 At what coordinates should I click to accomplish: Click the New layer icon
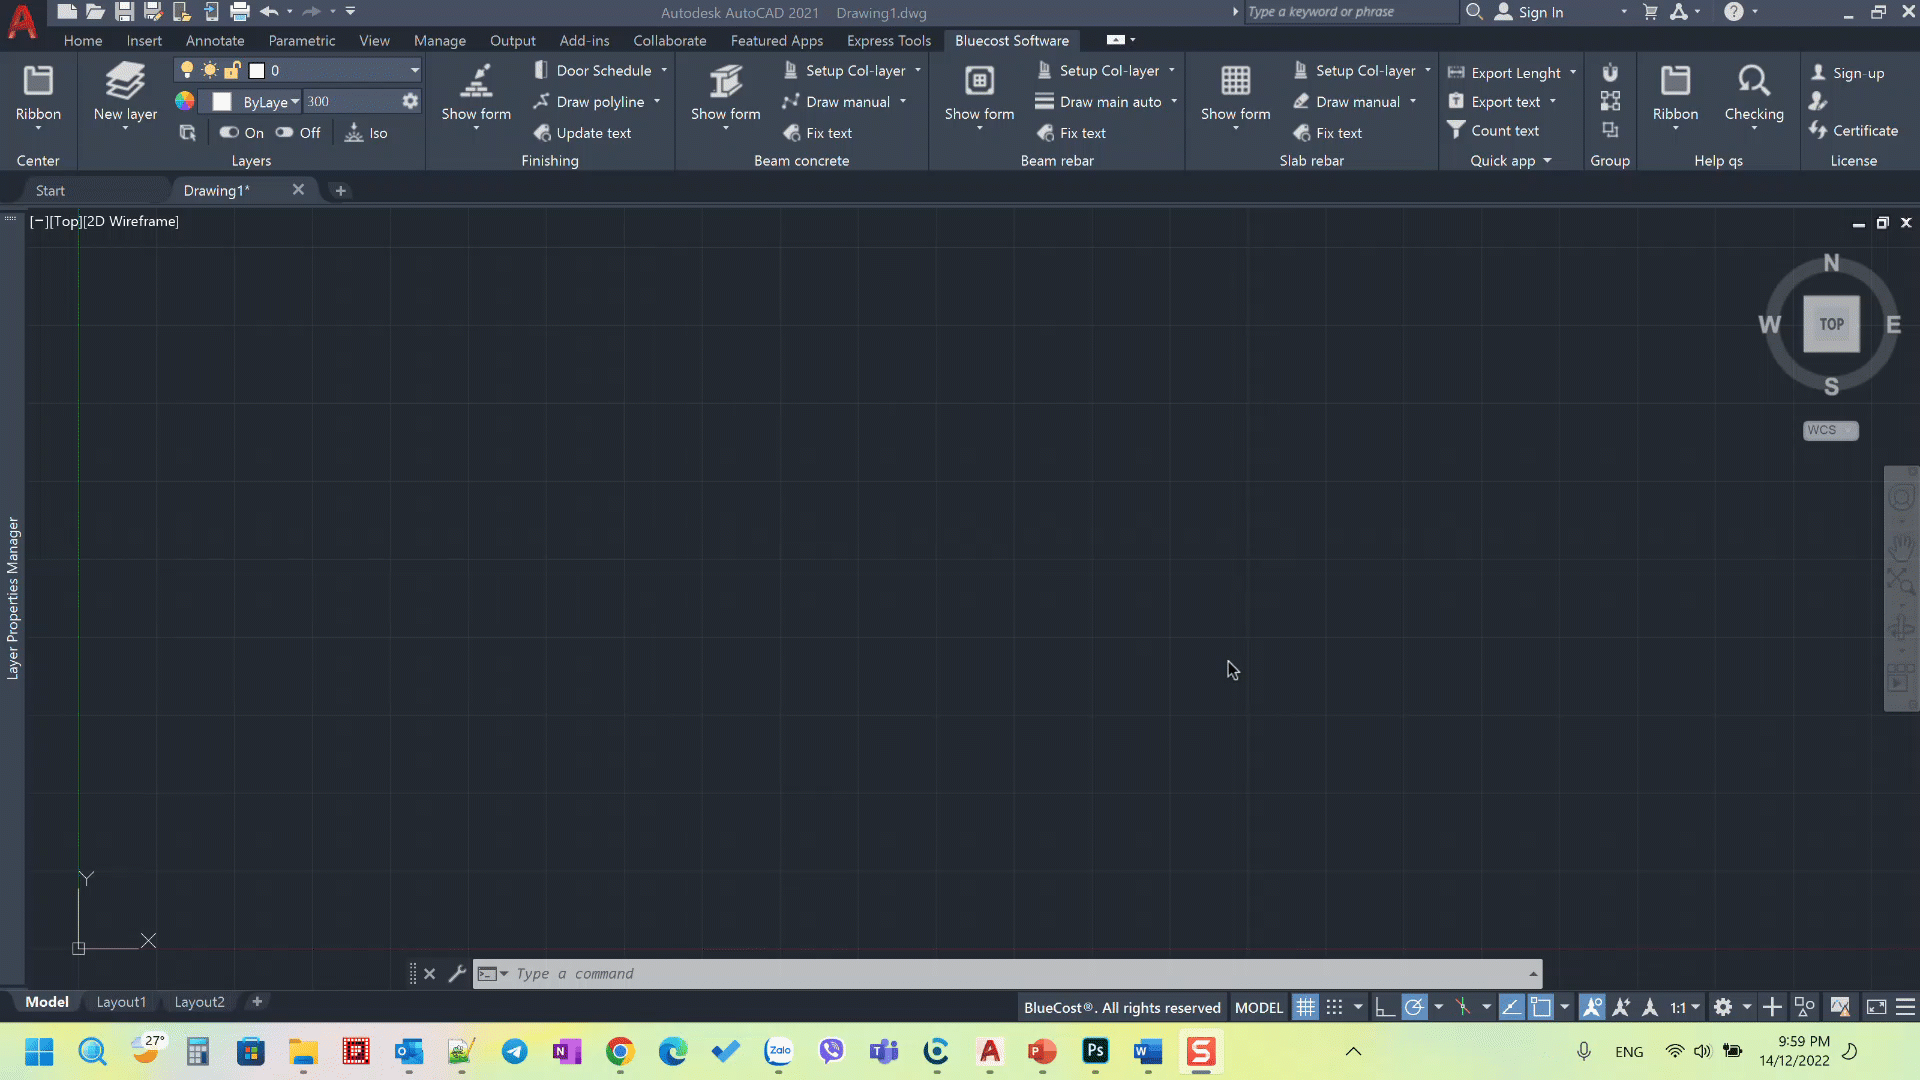[x=125, y=81]
